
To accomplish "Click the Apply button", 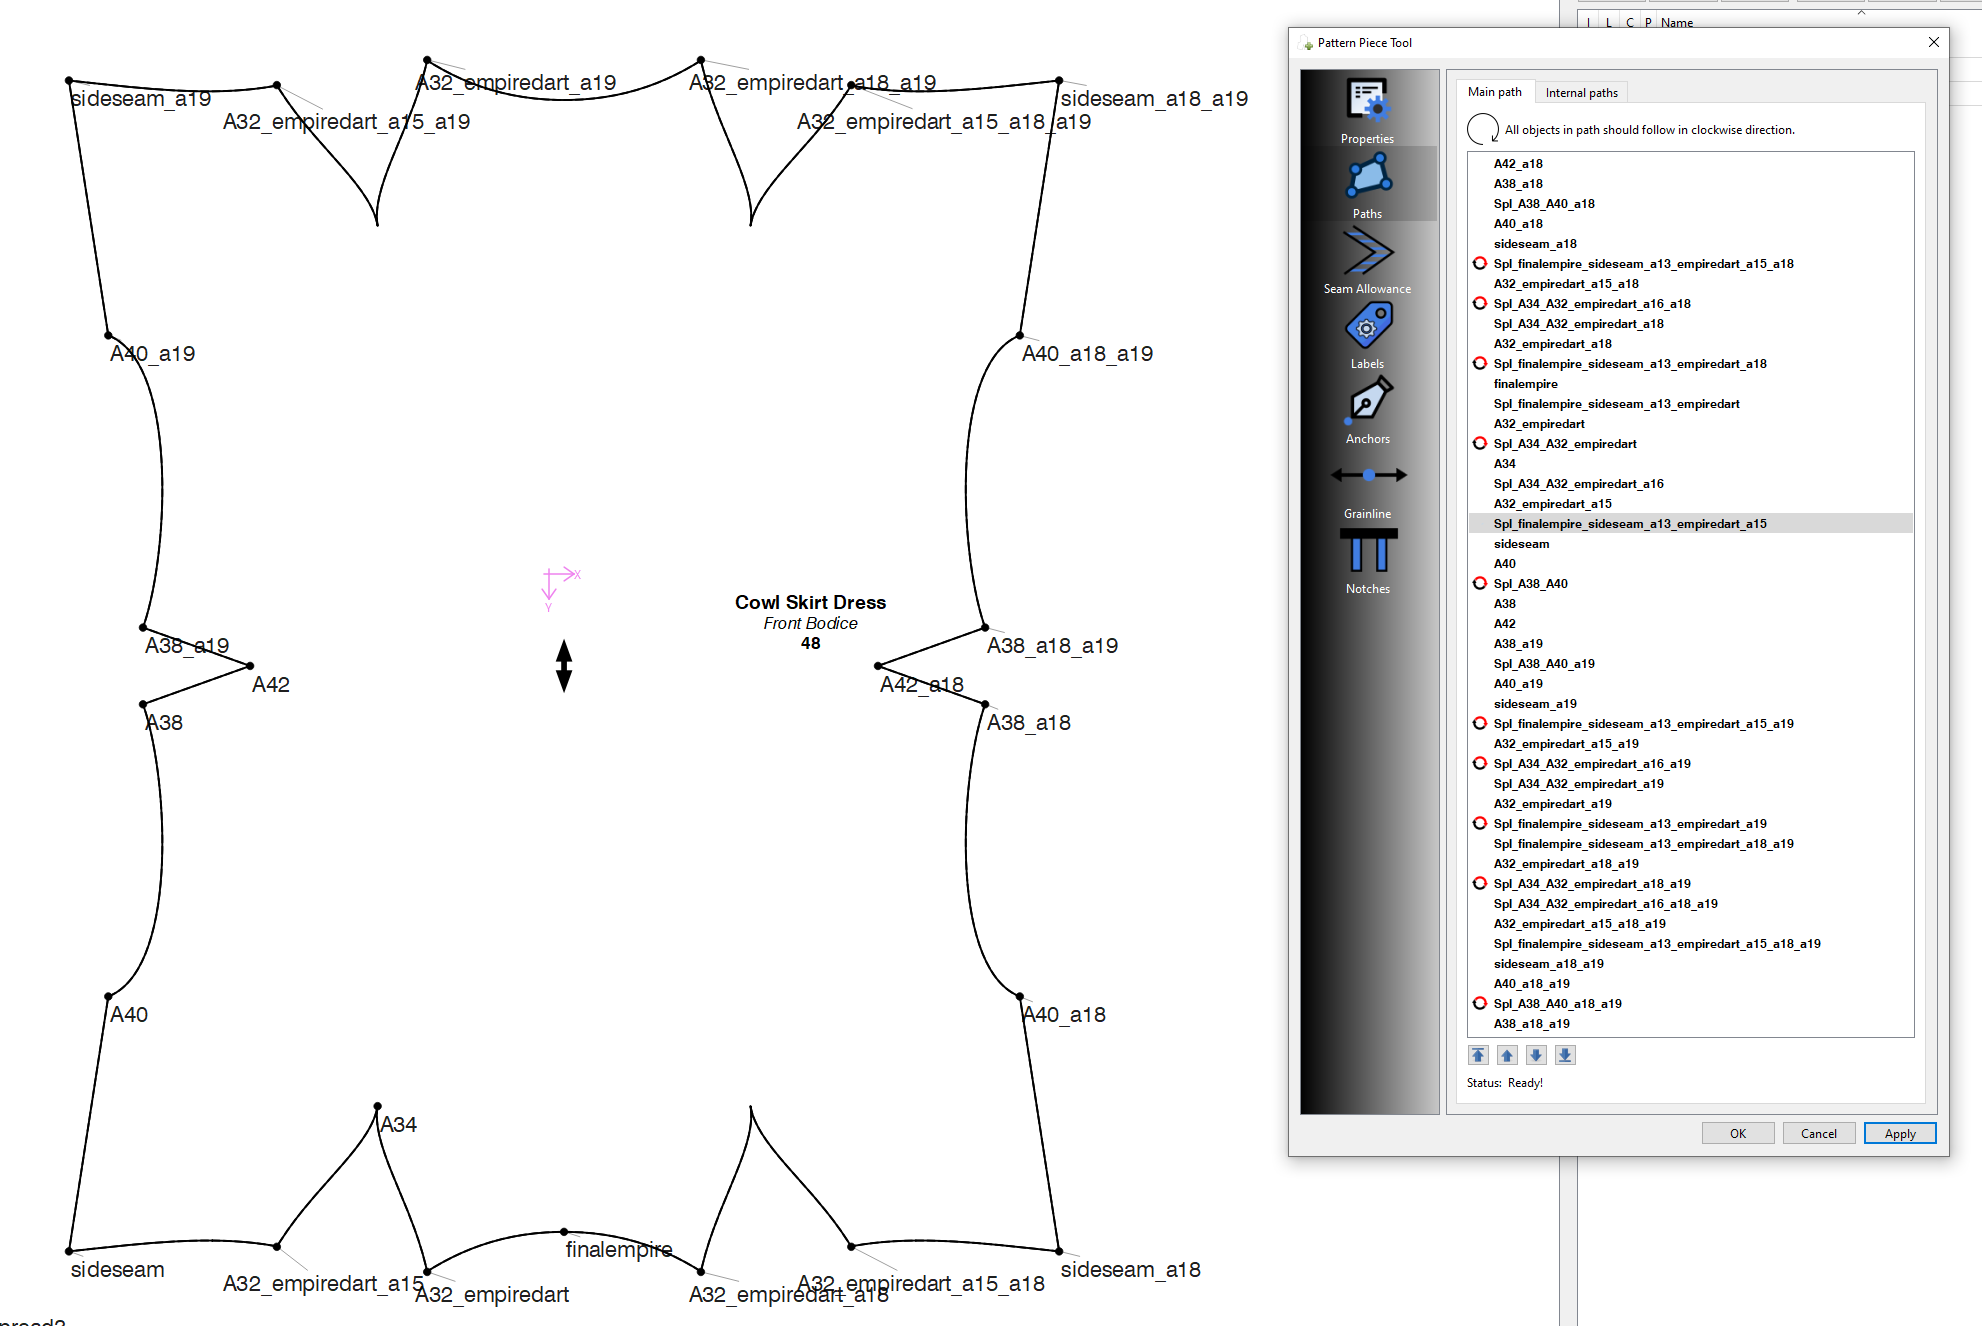I will tap(1899, 1133).
